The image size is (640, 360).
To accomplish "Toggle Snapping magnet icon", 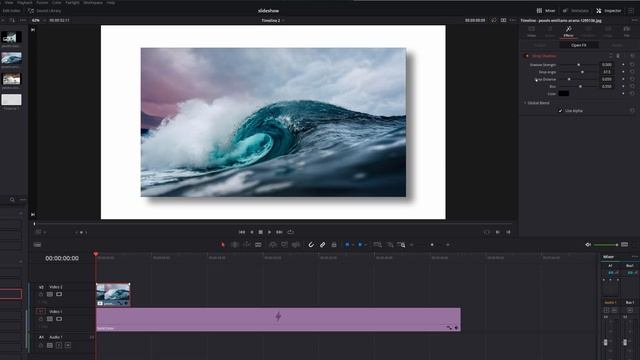I will (311, 244).
